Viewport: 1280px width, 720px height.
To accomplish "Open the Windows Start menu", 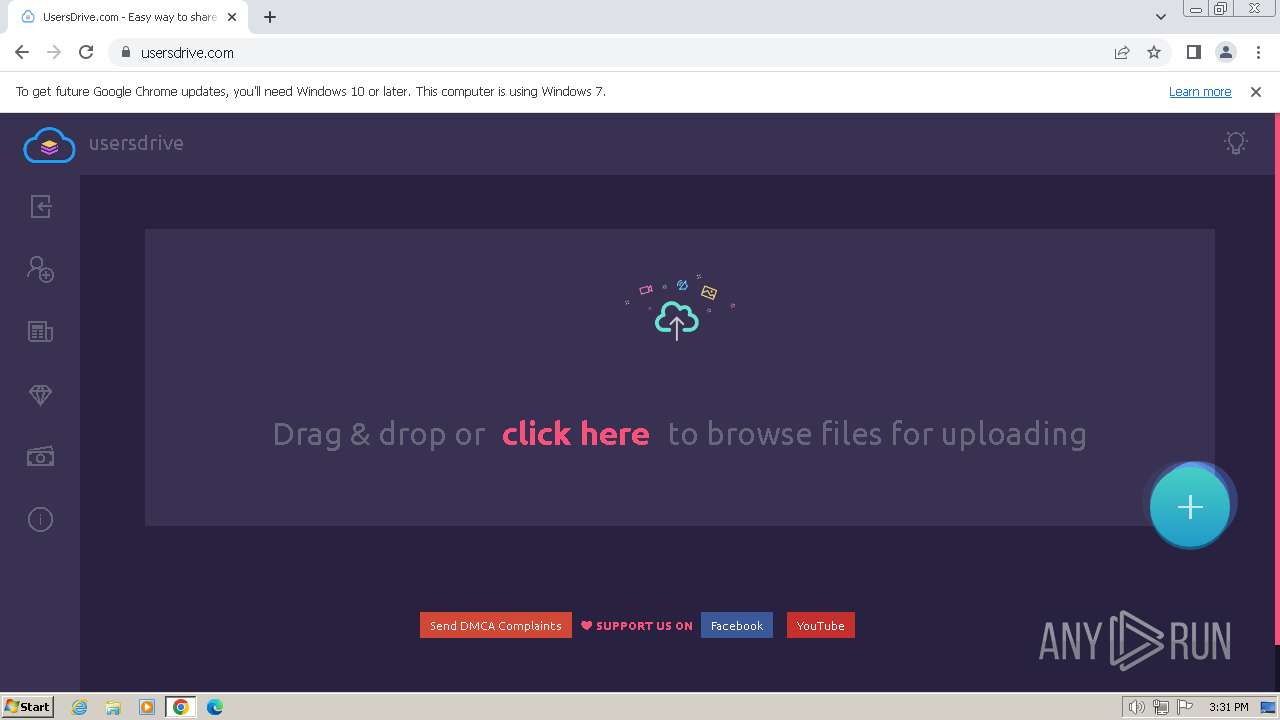I will point(28,706).
